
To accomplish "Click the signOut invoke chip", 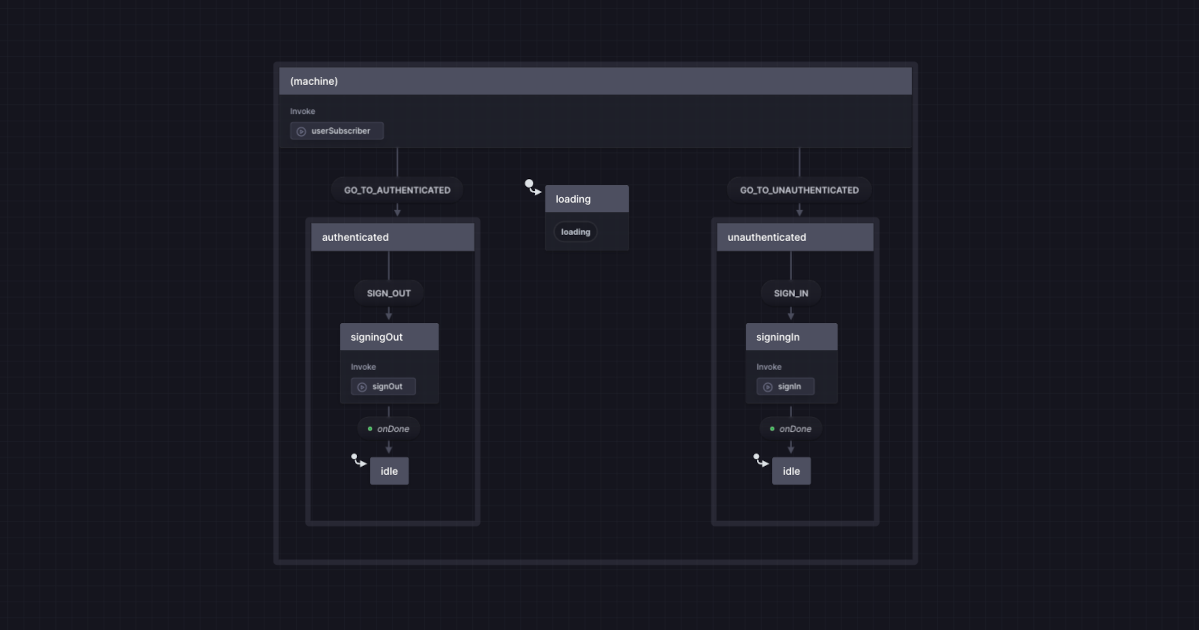I will pyautogui.click(x=383, y=387).
